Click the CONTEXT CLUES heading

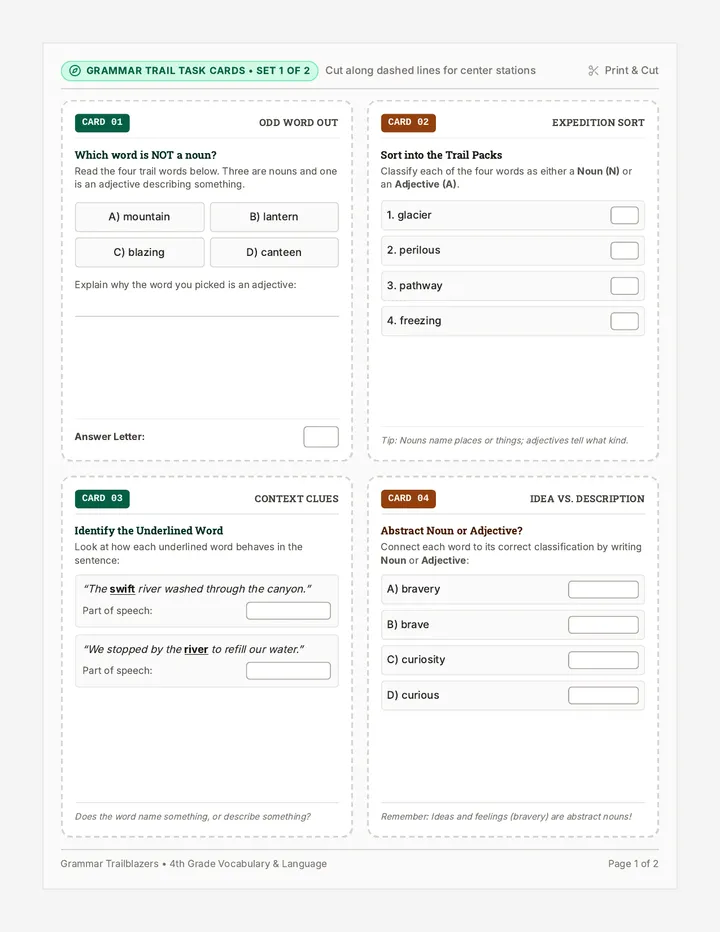click(297, 499)
